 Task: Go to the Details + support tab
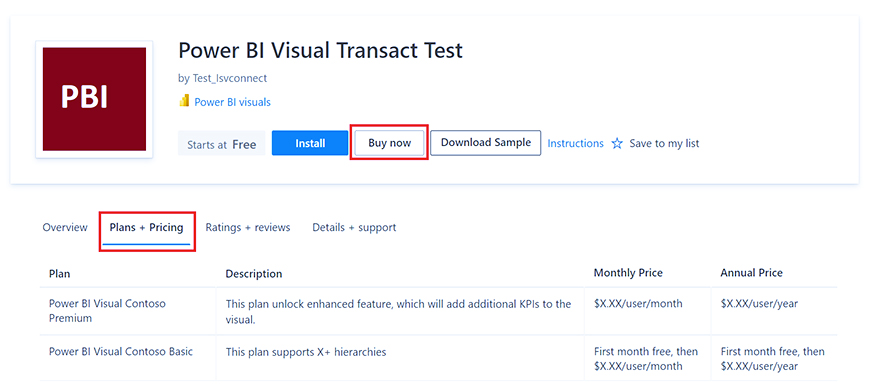point(354,228)
